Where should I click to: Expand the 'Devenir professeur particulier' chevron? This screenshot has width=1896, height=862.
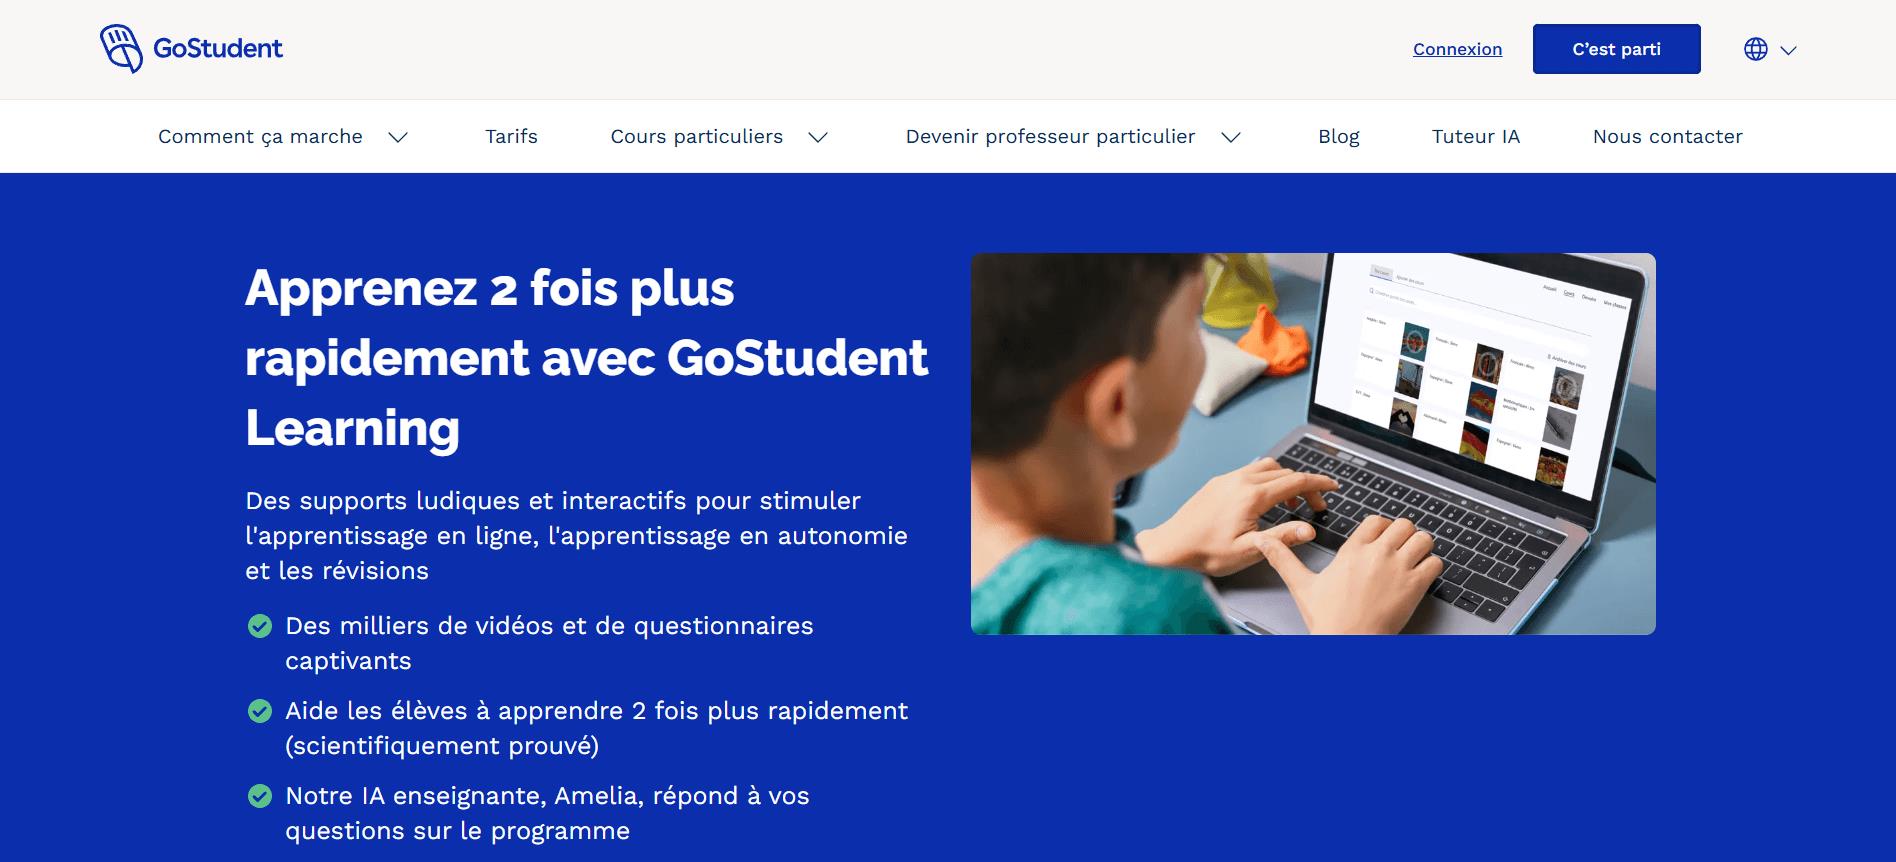pyautogui.click(x=1231, y=137)
